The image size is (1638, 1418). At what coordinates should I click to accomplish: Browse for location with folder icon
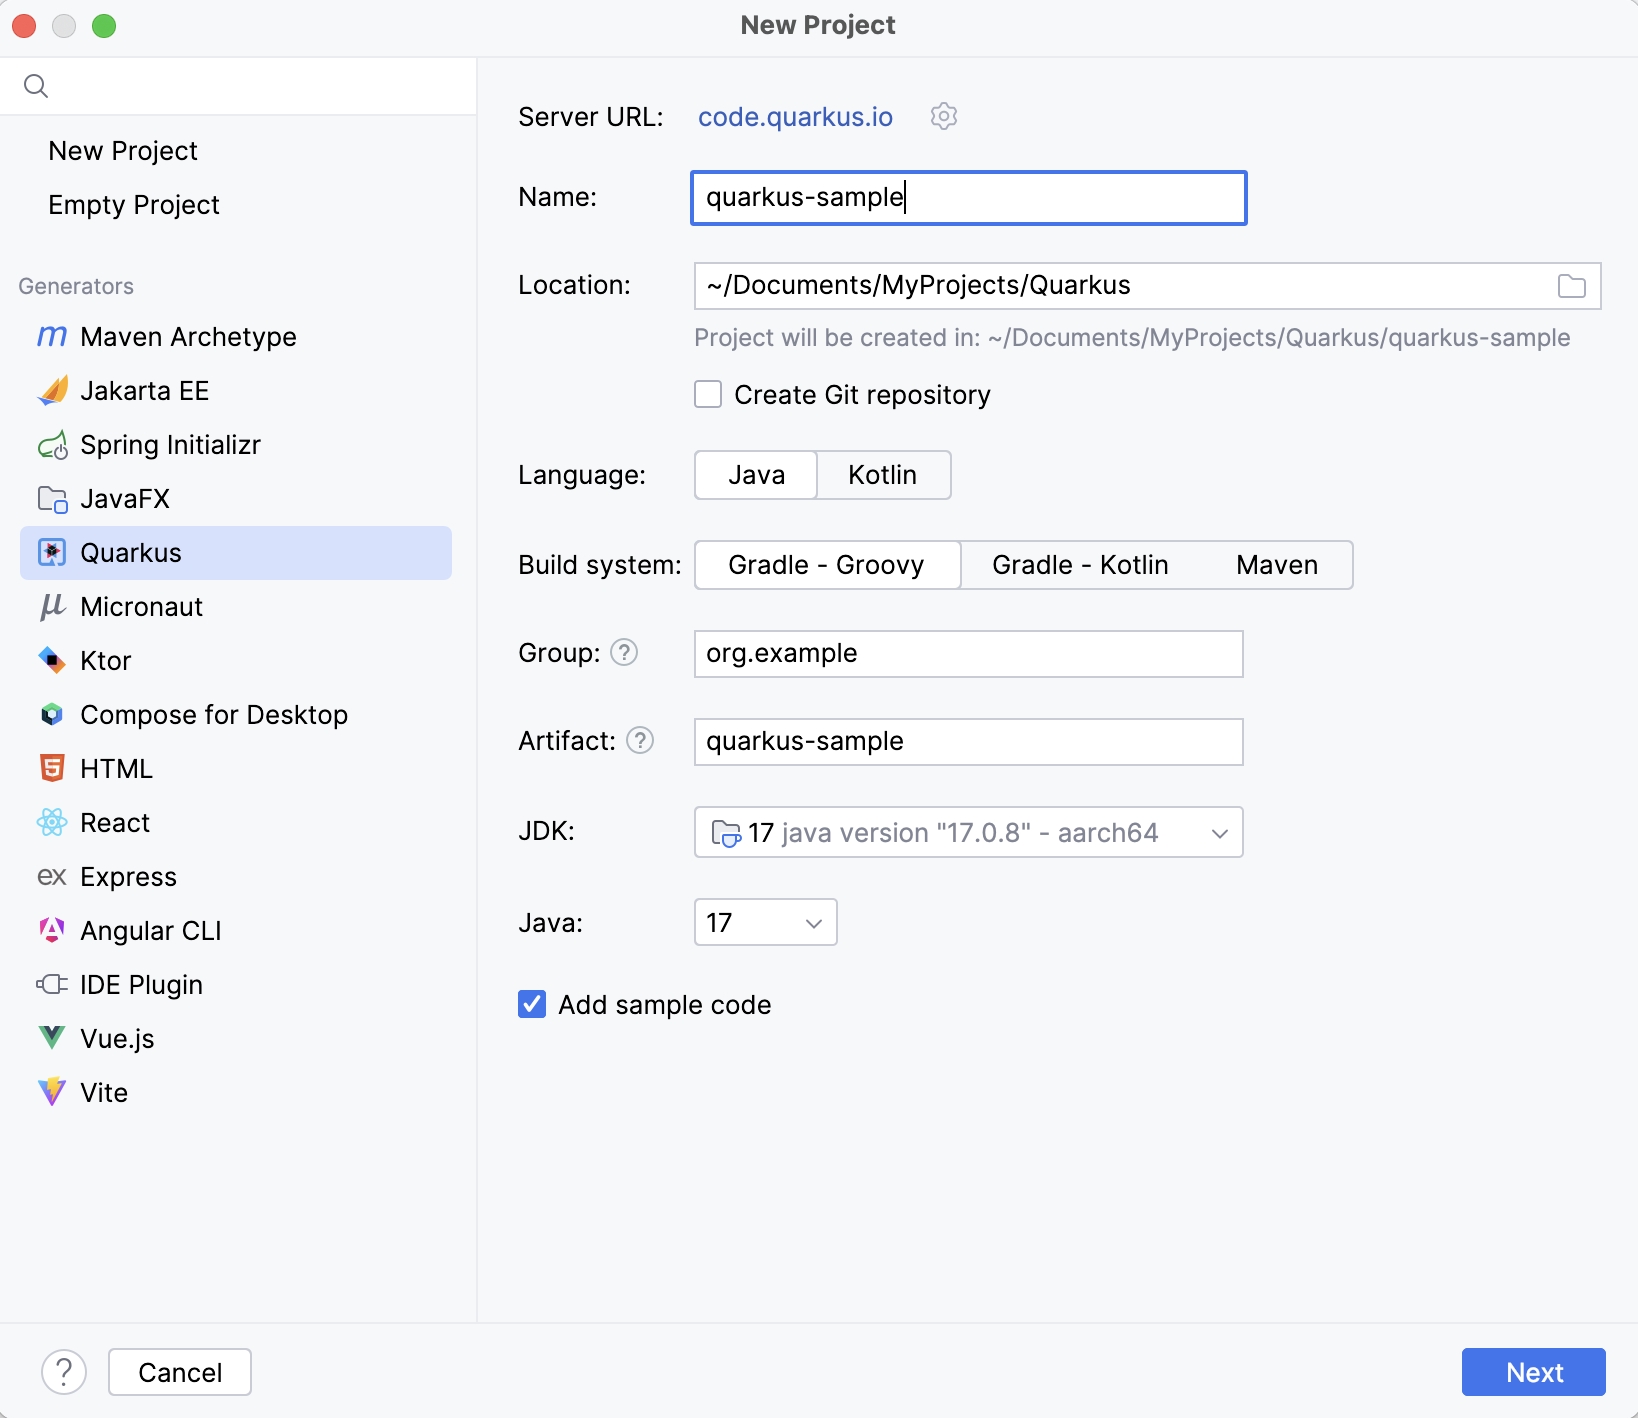coord(1572,286)
